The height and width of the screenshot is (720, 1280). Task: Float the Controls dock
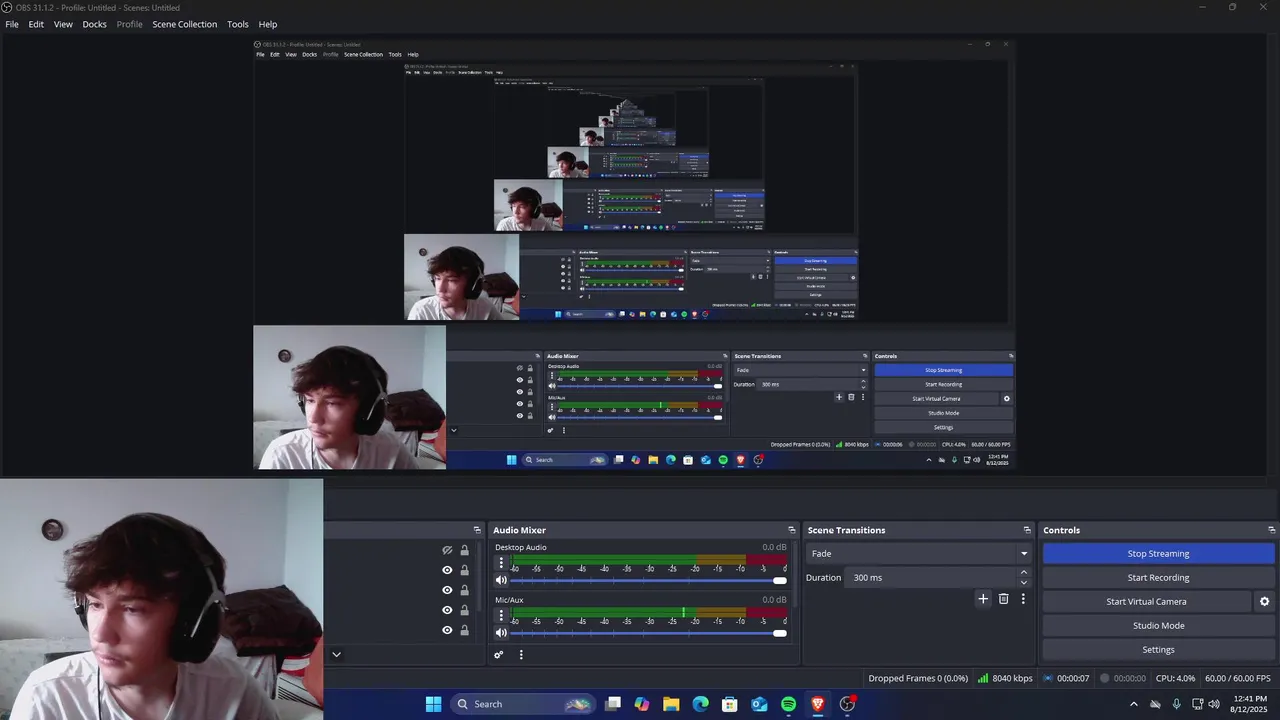tap(1272, 530)
